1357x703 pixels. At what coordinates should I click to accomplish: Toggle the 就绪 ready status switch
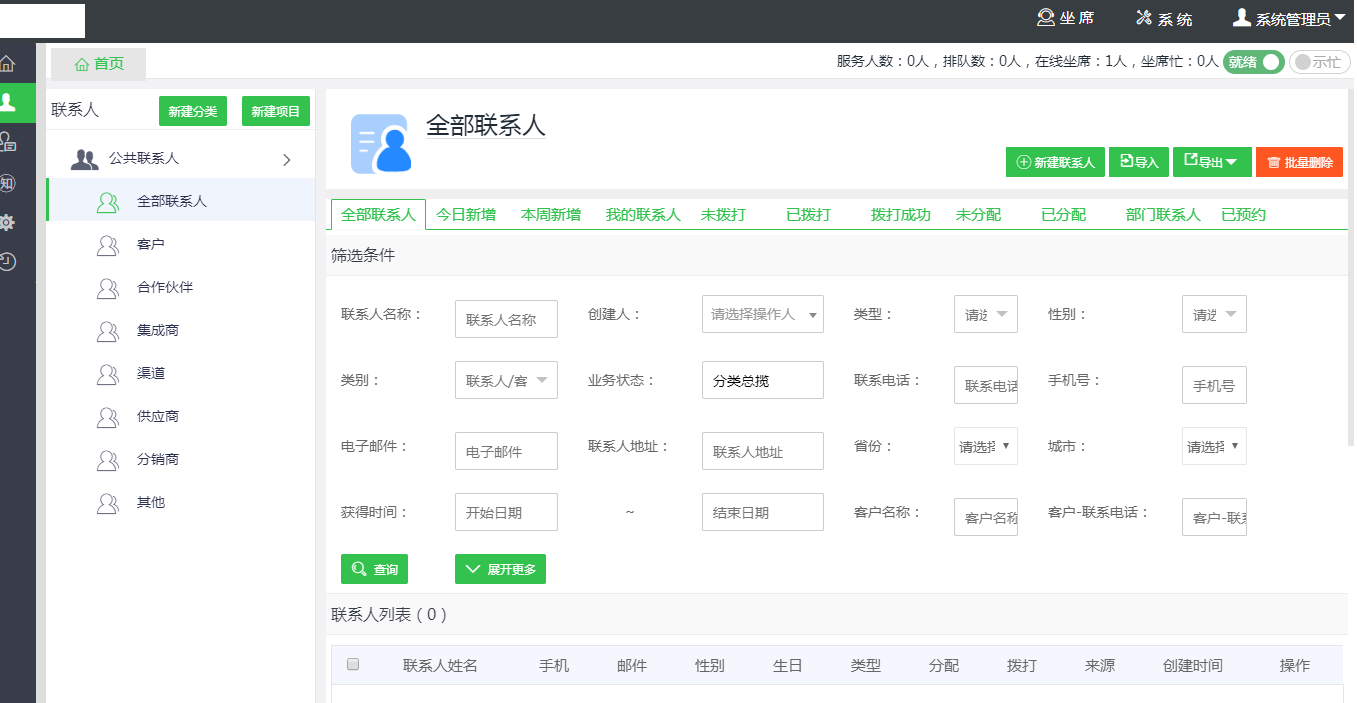[1253, 62]
